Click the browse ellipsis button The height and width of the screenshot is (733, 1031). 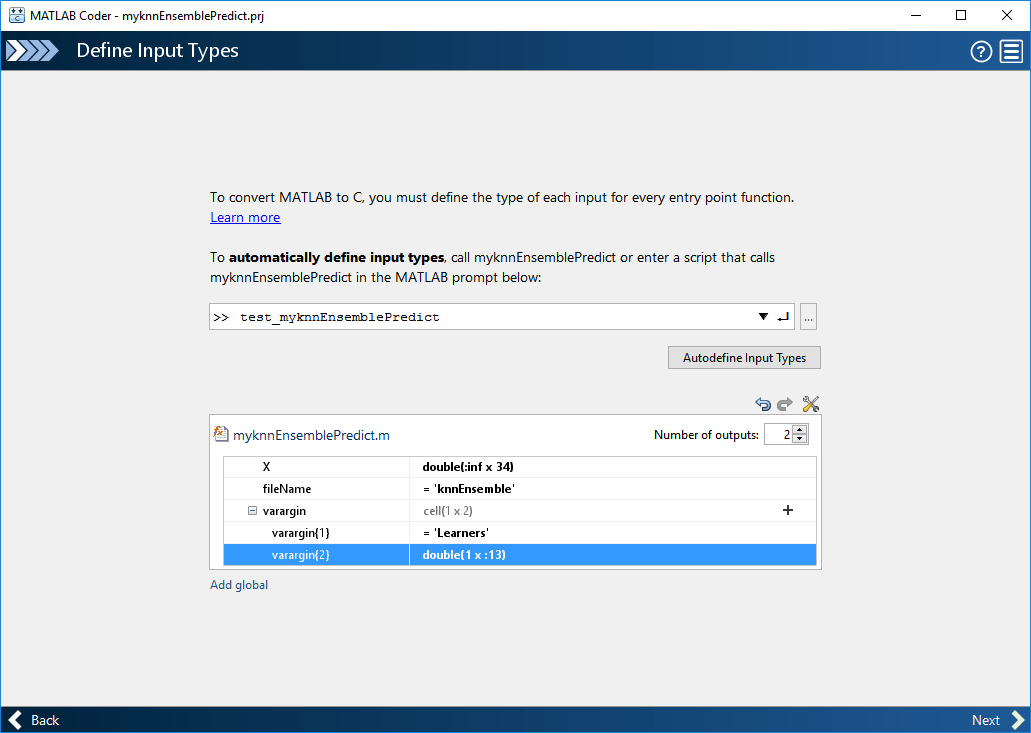pos(809,317)
